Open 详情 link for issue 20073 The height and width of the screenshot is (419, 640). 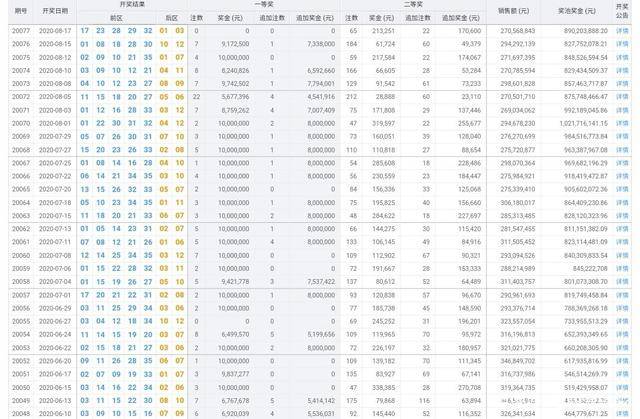coord(622,84)
